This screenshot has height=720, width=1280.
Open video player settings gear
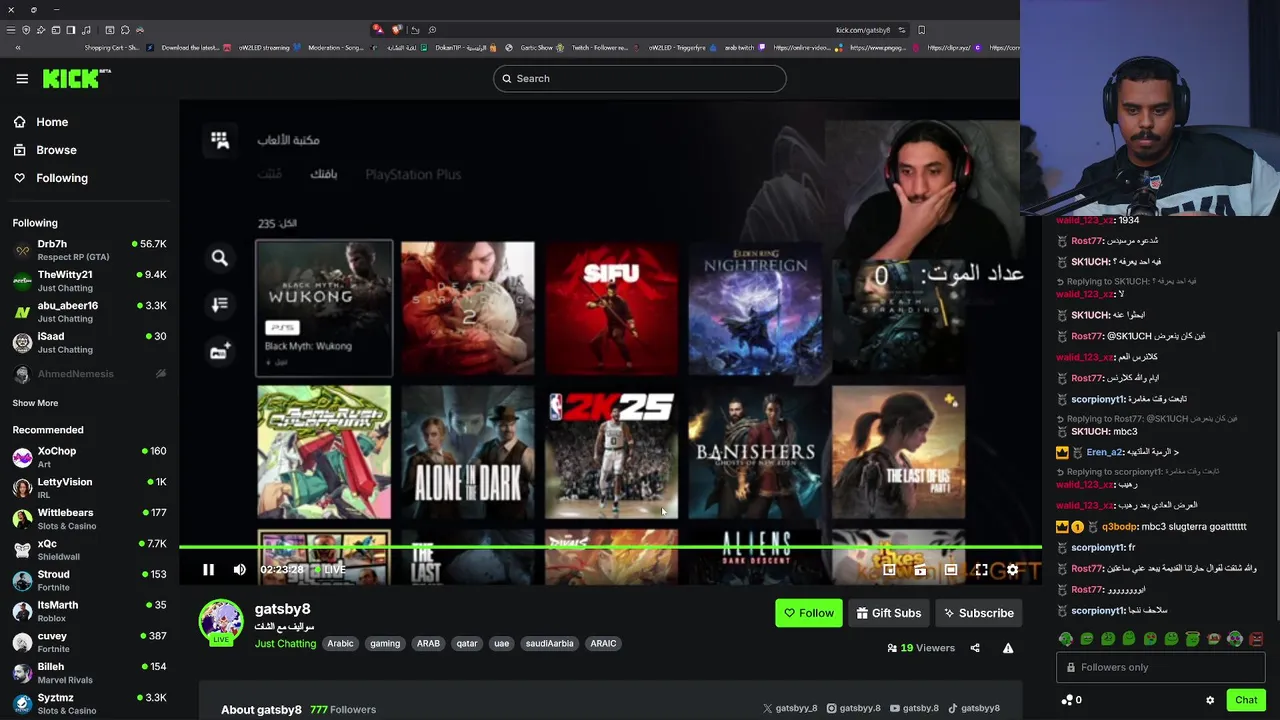[1012, 570]
